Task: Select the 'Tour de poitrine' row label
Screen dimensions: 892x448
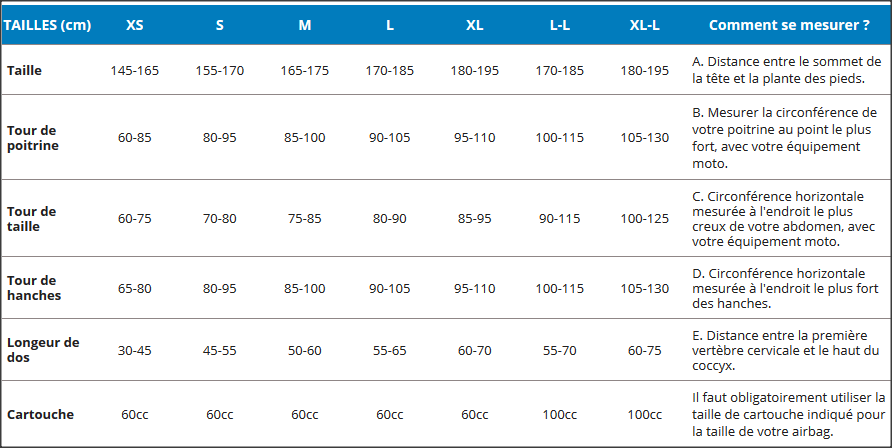Action: point(32,138)
